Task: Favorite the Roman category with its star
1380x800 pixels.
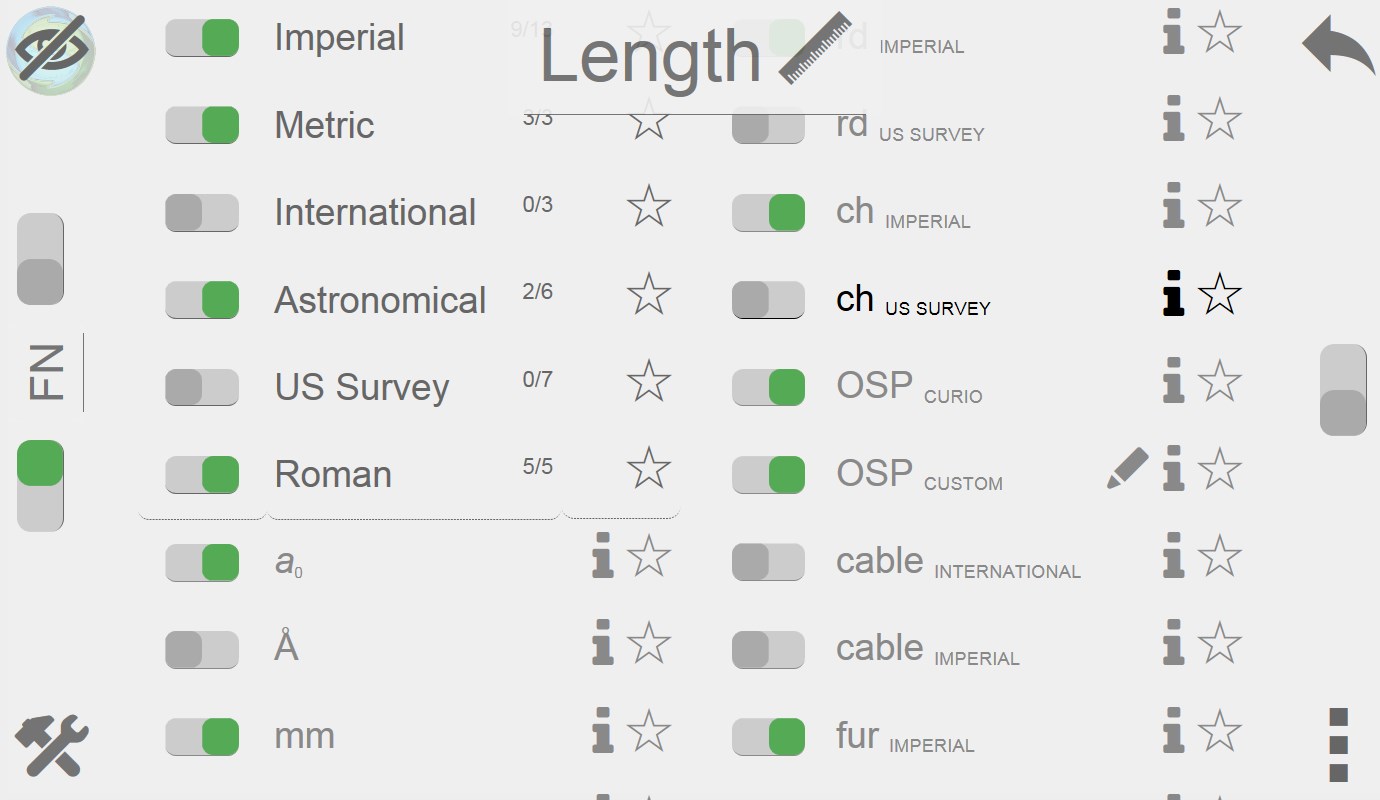Action: [x=648, y=468]
